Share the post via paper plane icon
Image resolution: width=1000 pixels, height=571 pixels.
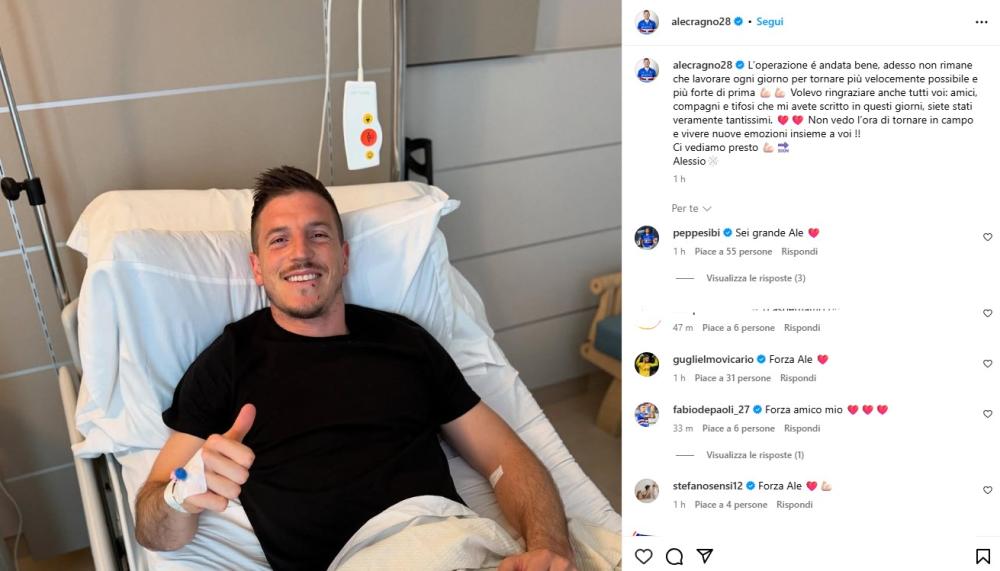tap(705, 556)
